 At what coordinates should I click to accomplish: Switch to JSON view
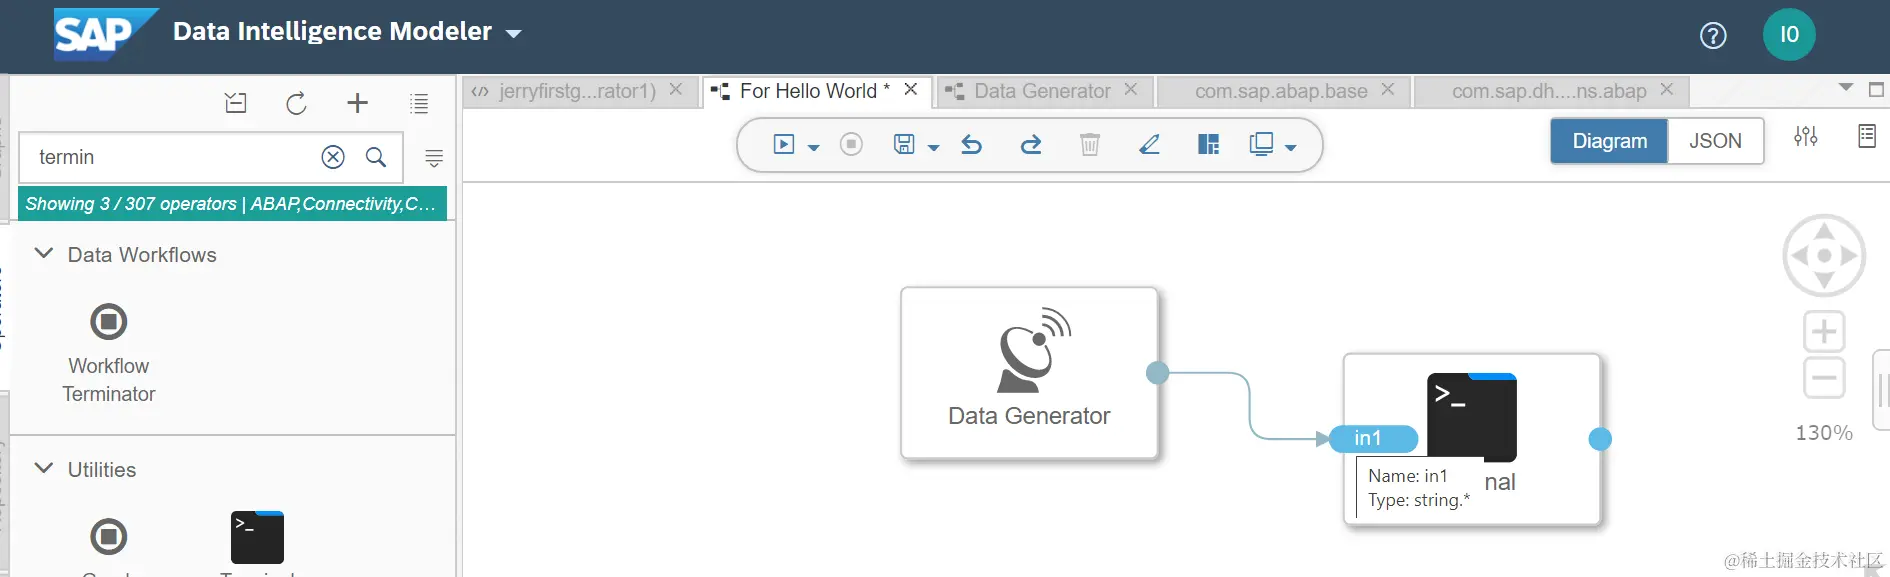point(1715,141)
